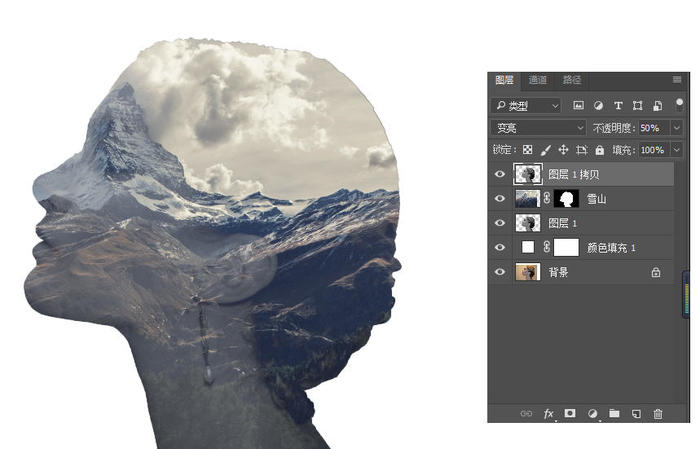Open the fx layer style menu
Viewport: 700px width, 449px height.
pyautogui.click(x=548, y=414)
